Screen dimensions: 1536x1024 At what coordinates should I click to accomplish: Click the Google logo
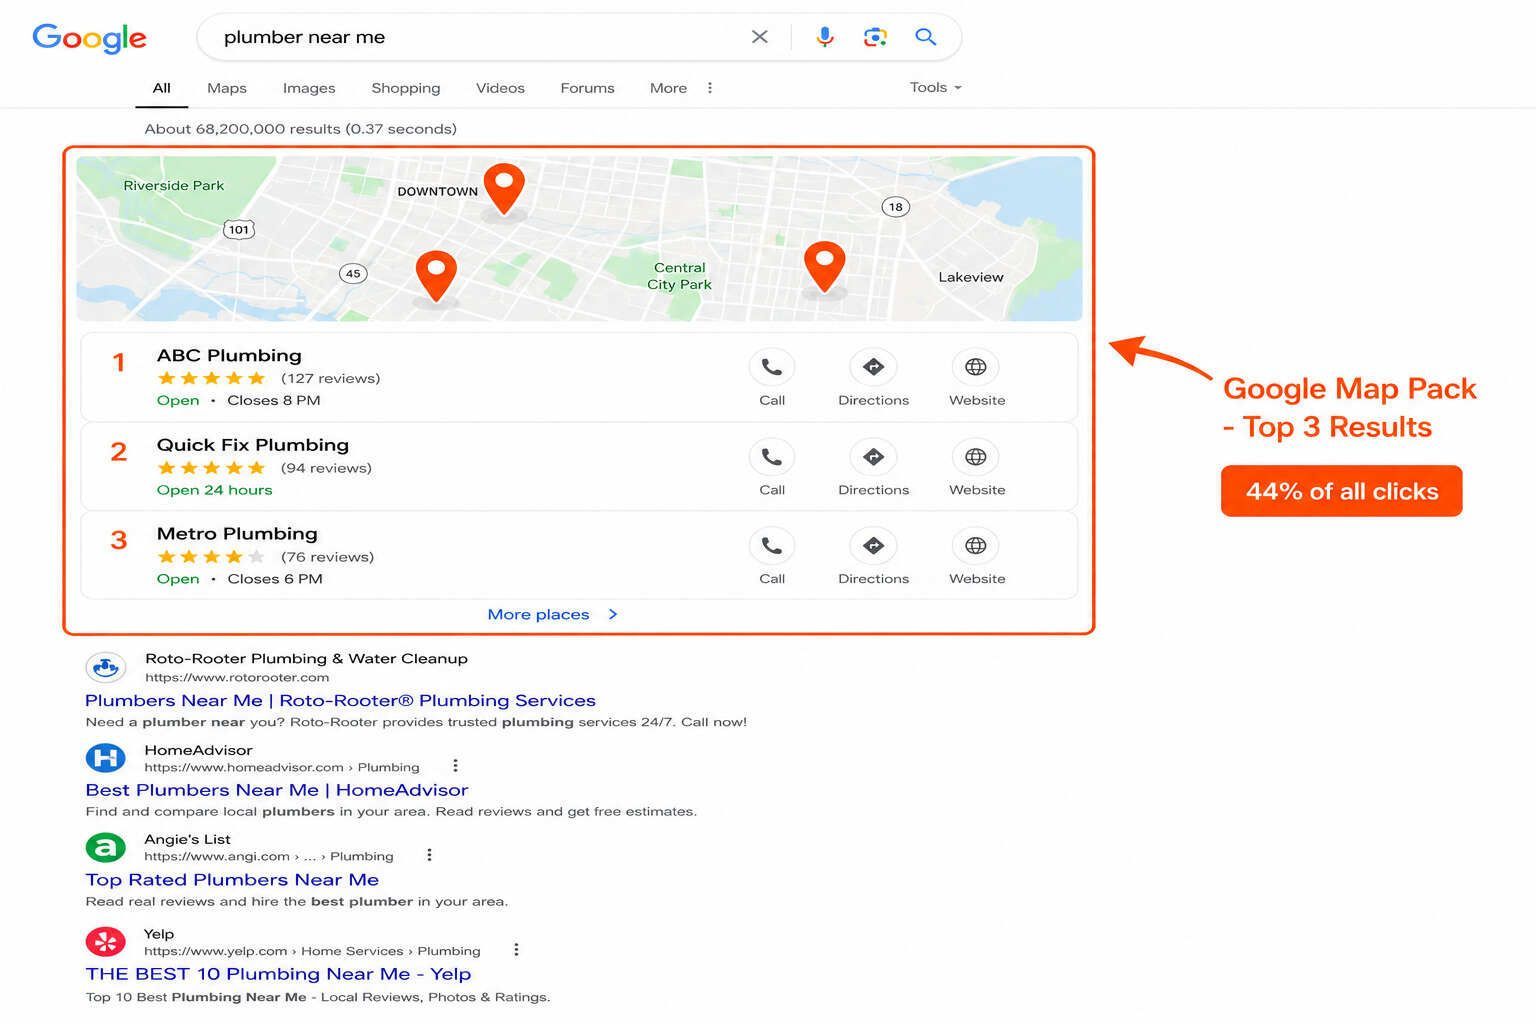pyautogui.click(x=89, y=38)
